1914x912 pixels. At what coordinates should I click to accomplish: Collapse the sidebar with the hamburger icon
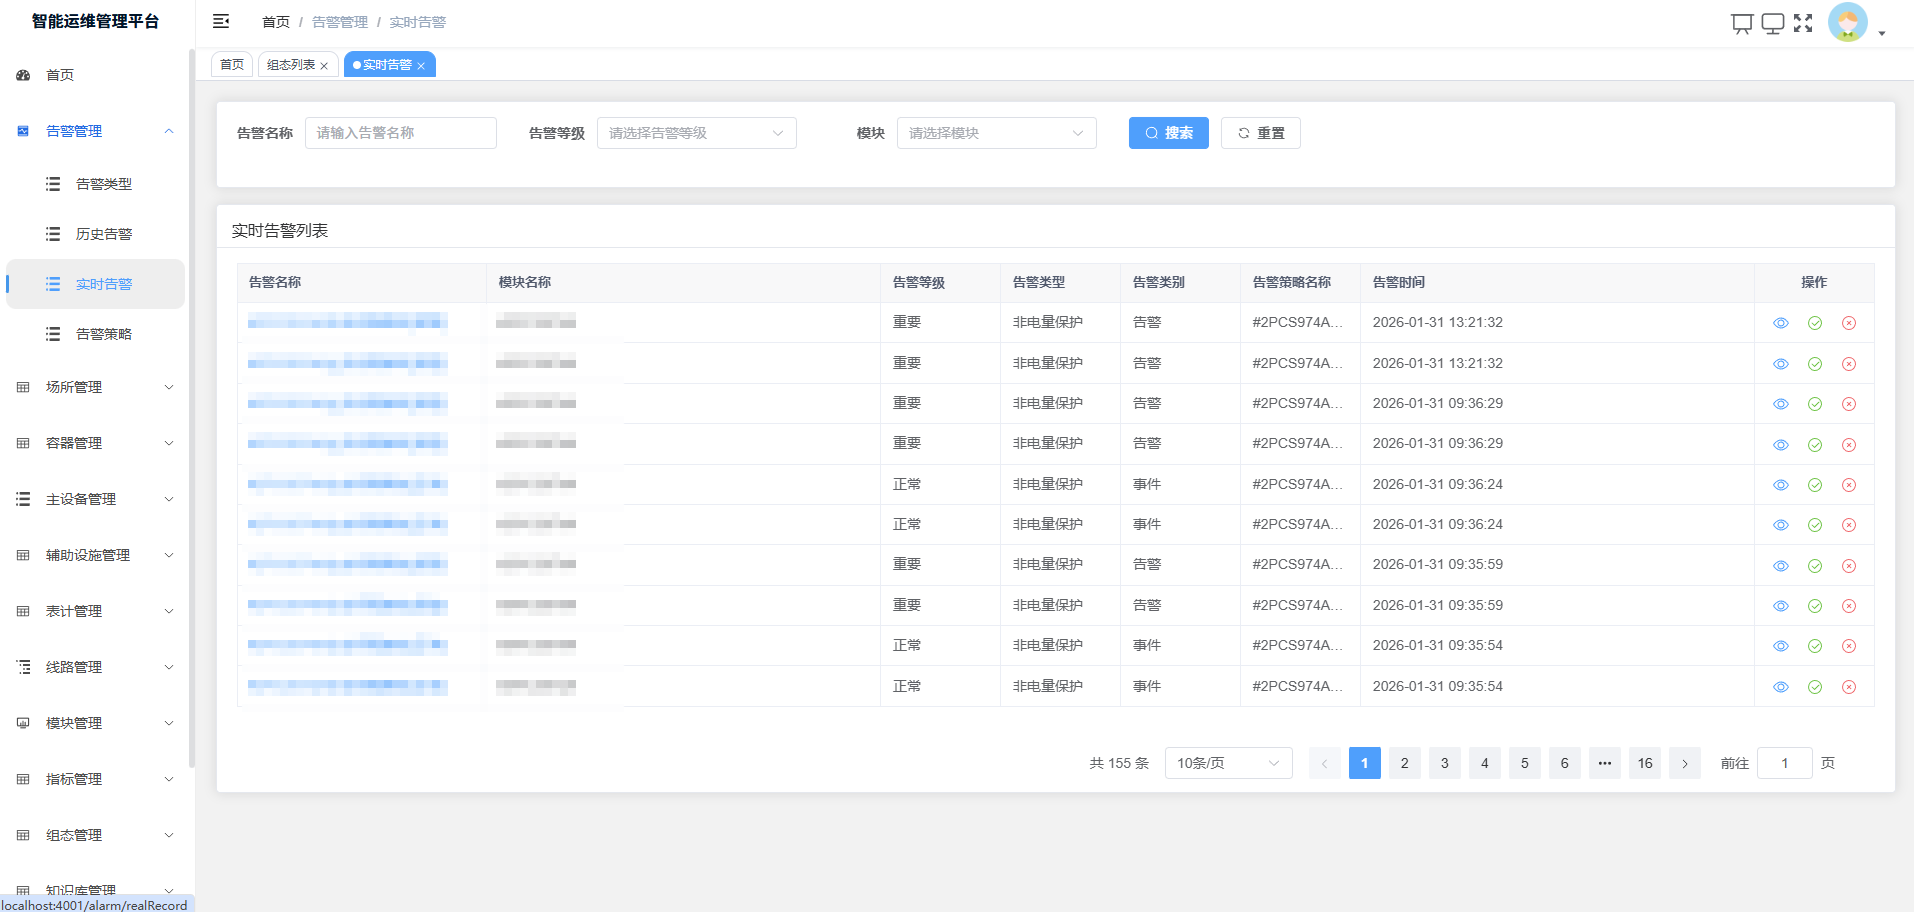(221, 21)
